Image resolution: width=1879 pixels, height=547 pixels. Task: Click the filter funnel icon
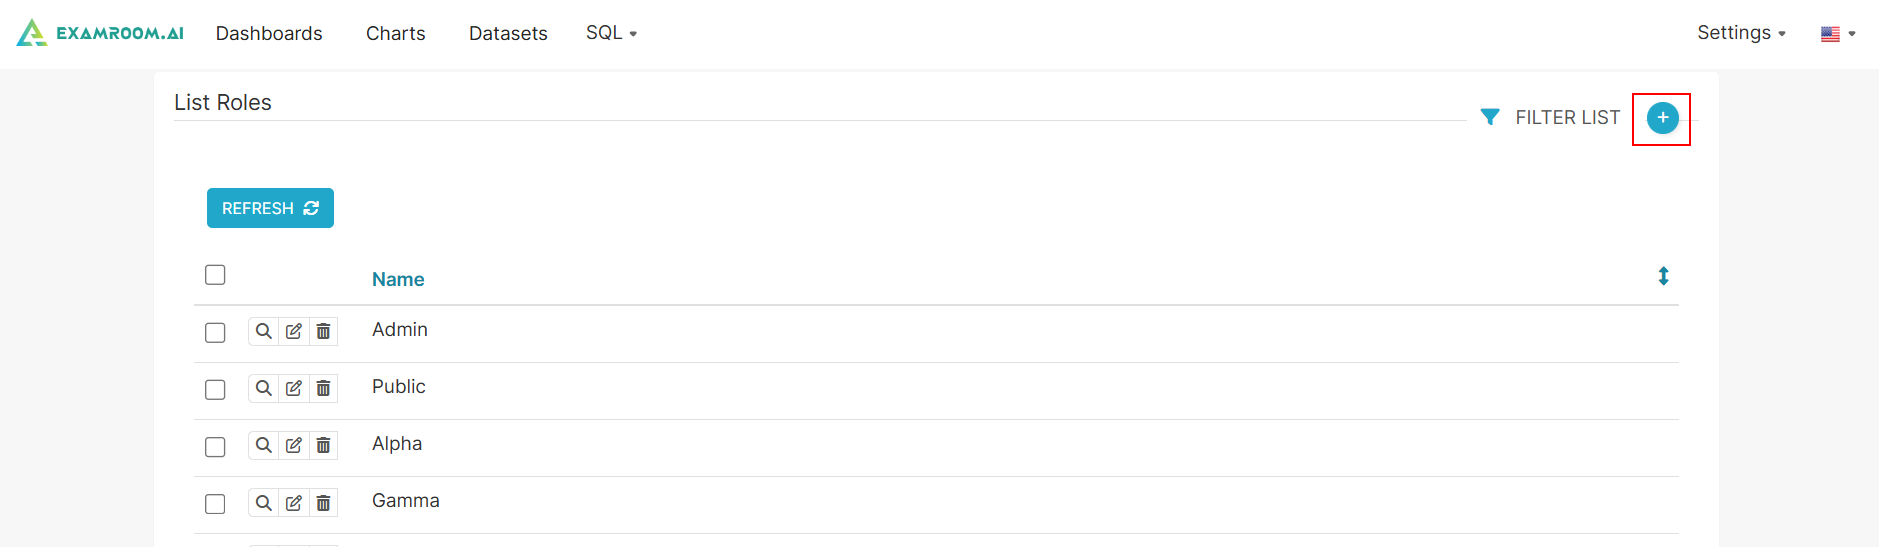pyautogui.click(x=1489, y=117)
